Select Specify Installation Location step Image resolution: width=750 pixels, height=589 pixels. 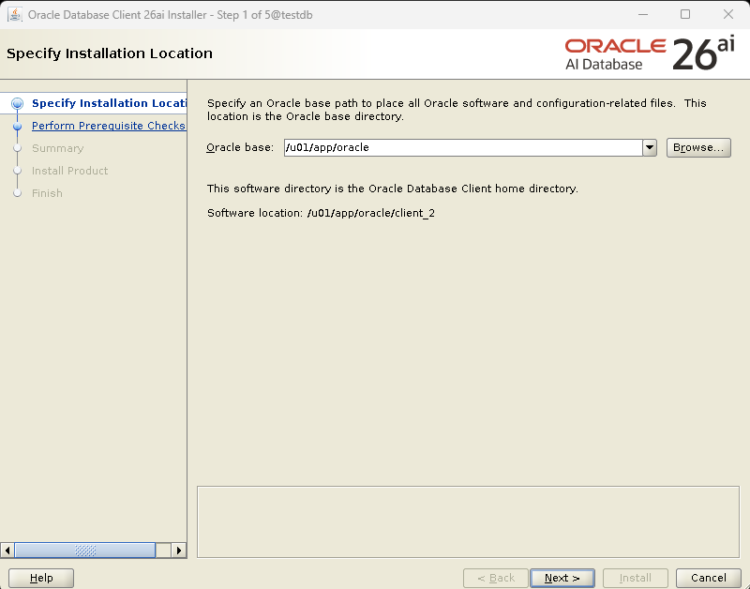(x=109, y=103)
